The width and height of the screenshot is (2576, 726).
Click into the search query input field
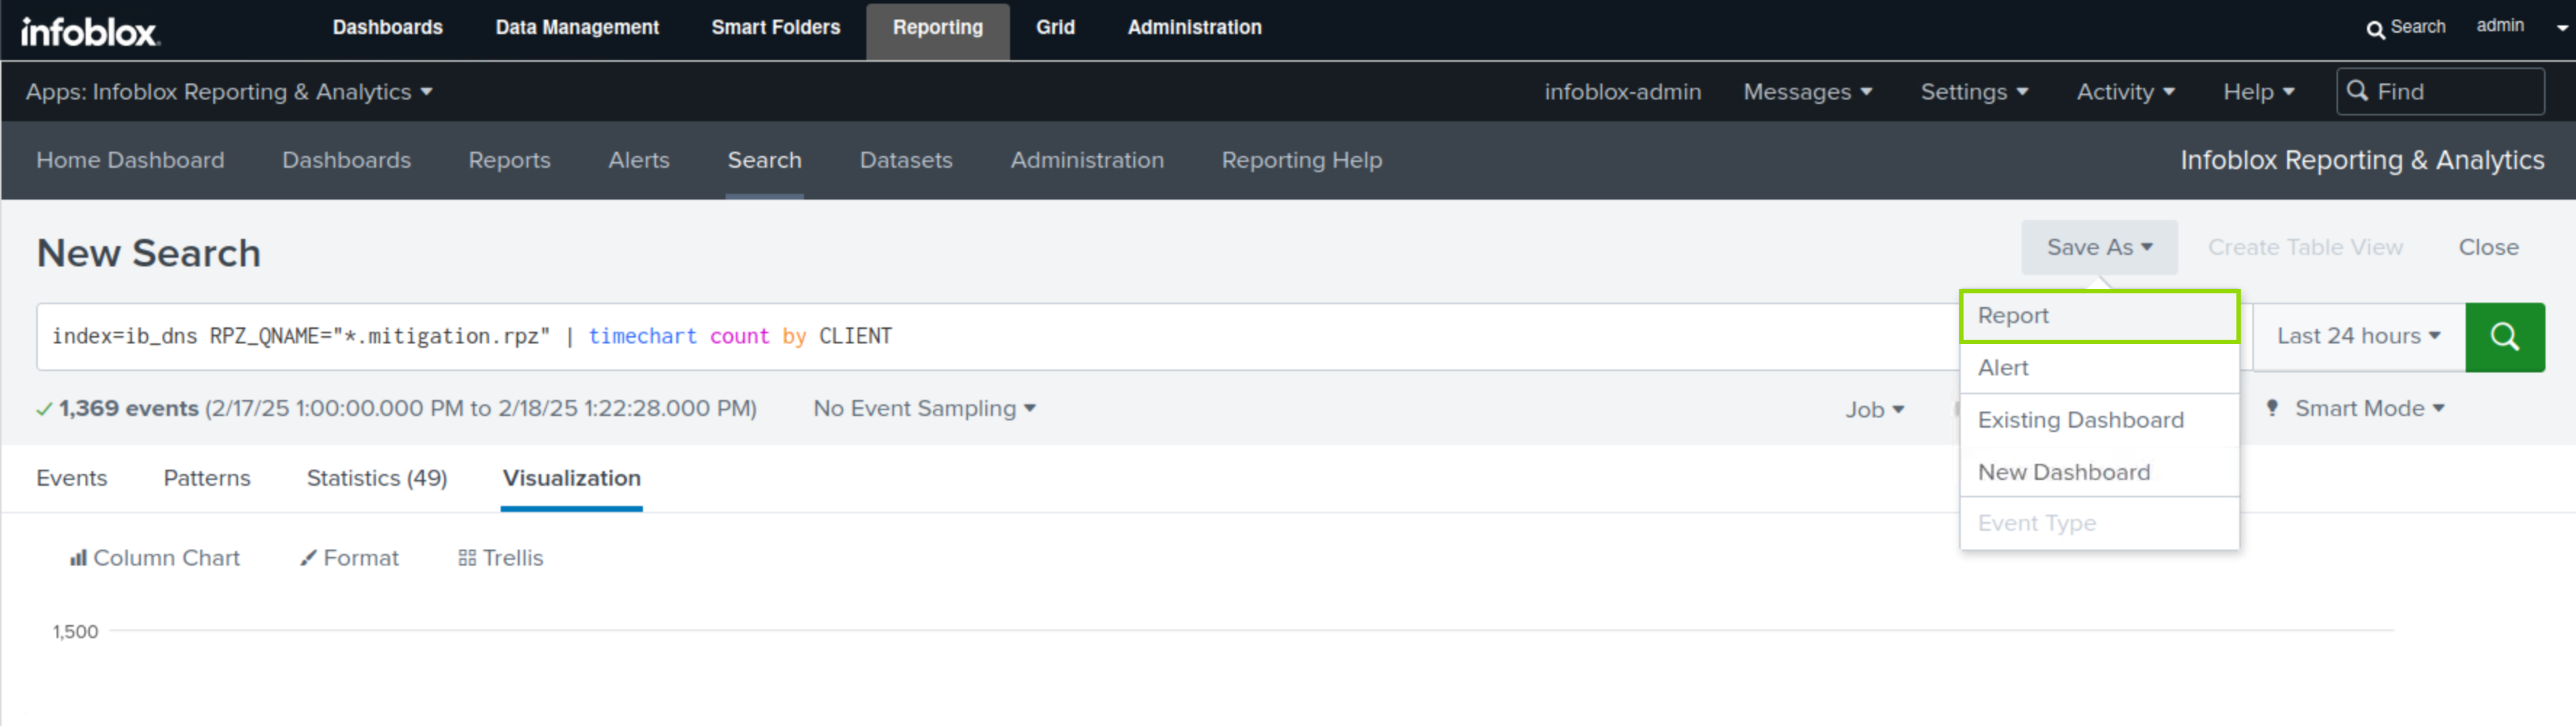click(1000, 337)
